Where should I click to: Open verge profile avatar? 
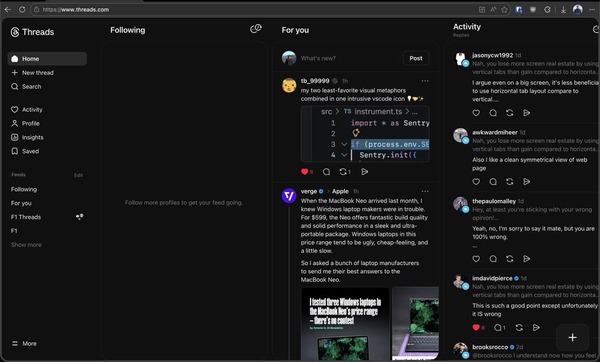click(x=289, y=196)
